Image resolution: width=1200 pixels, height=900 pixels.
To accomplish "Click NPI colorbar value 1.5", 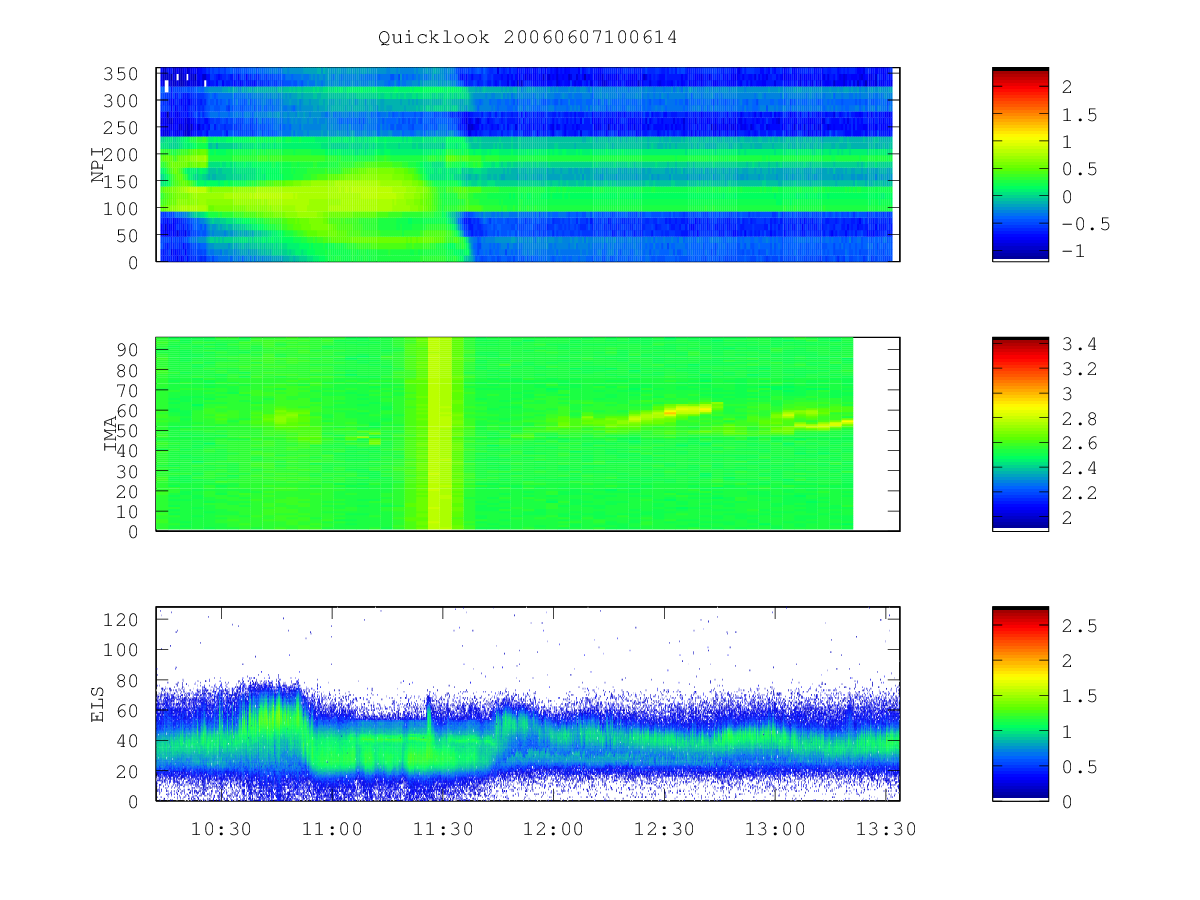I will [1080, 115].
